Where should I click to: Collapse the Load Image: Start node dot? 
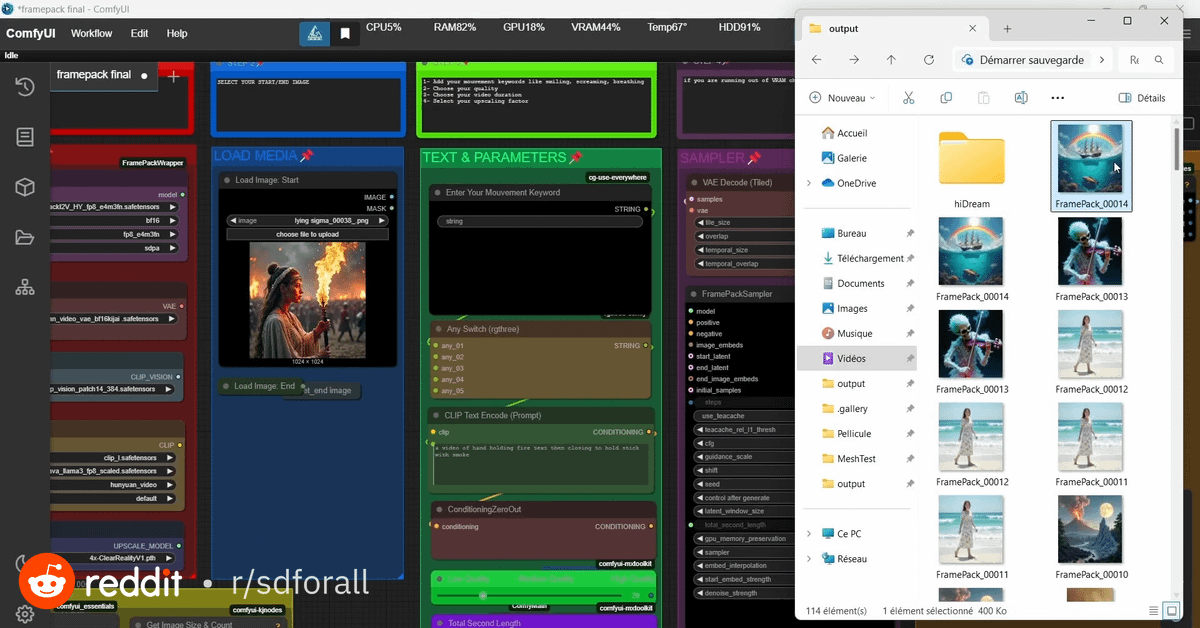[227, 180]
